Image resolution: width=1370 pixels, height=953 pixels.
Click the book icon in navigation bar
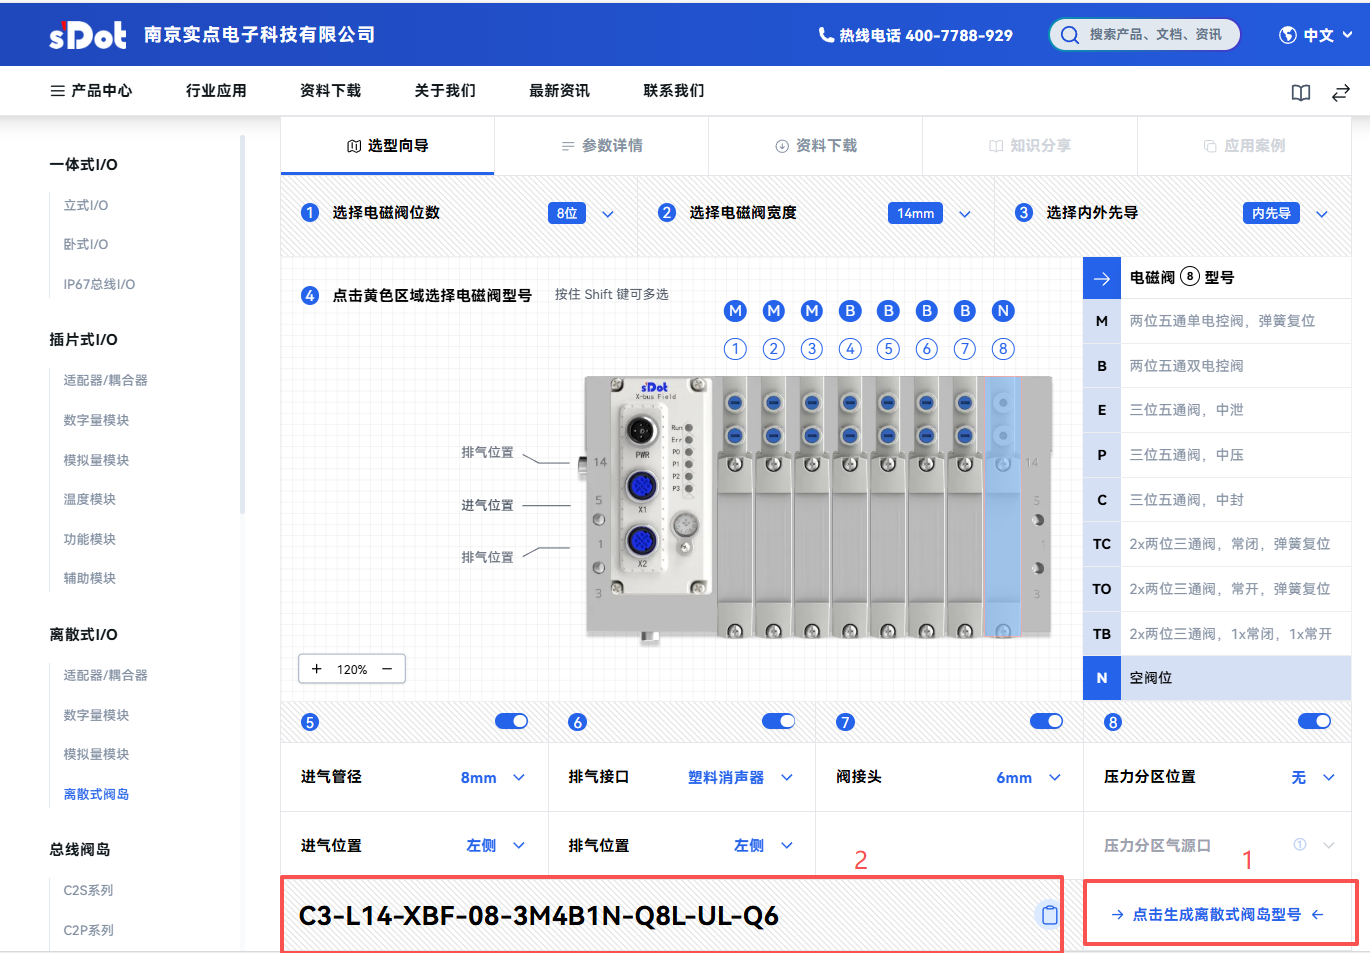click(x=1300, y=93)
